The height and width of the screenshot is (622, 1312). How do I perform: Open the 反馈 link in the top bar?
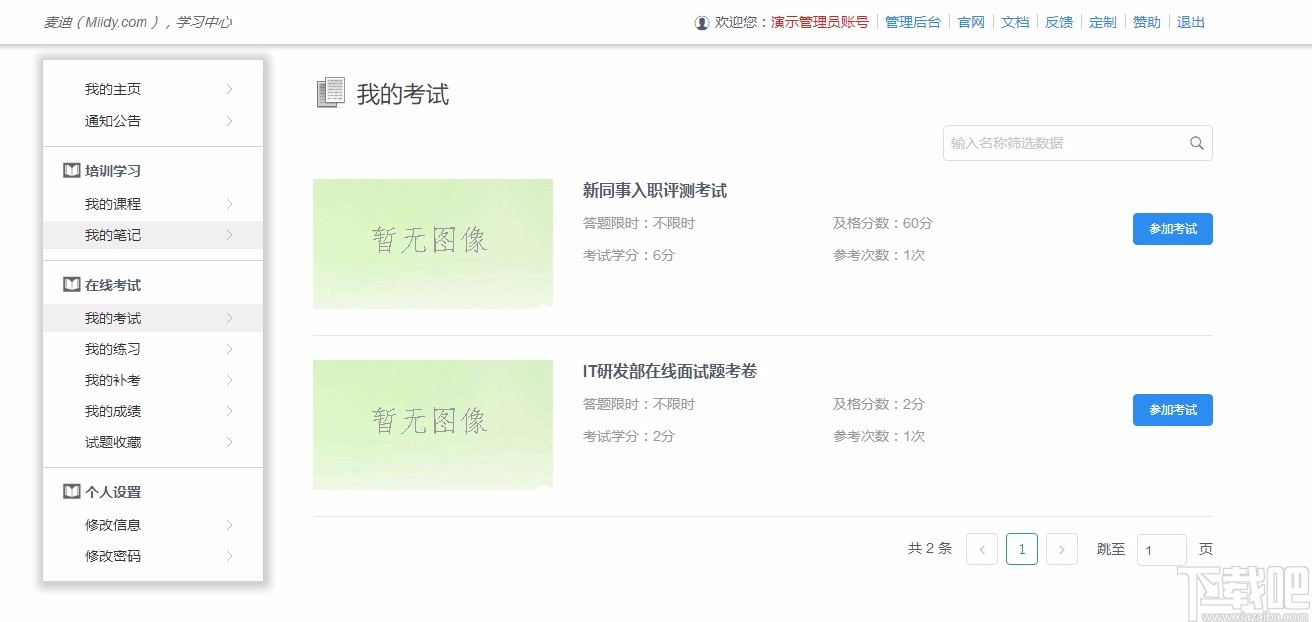[x=1058, y=22]
